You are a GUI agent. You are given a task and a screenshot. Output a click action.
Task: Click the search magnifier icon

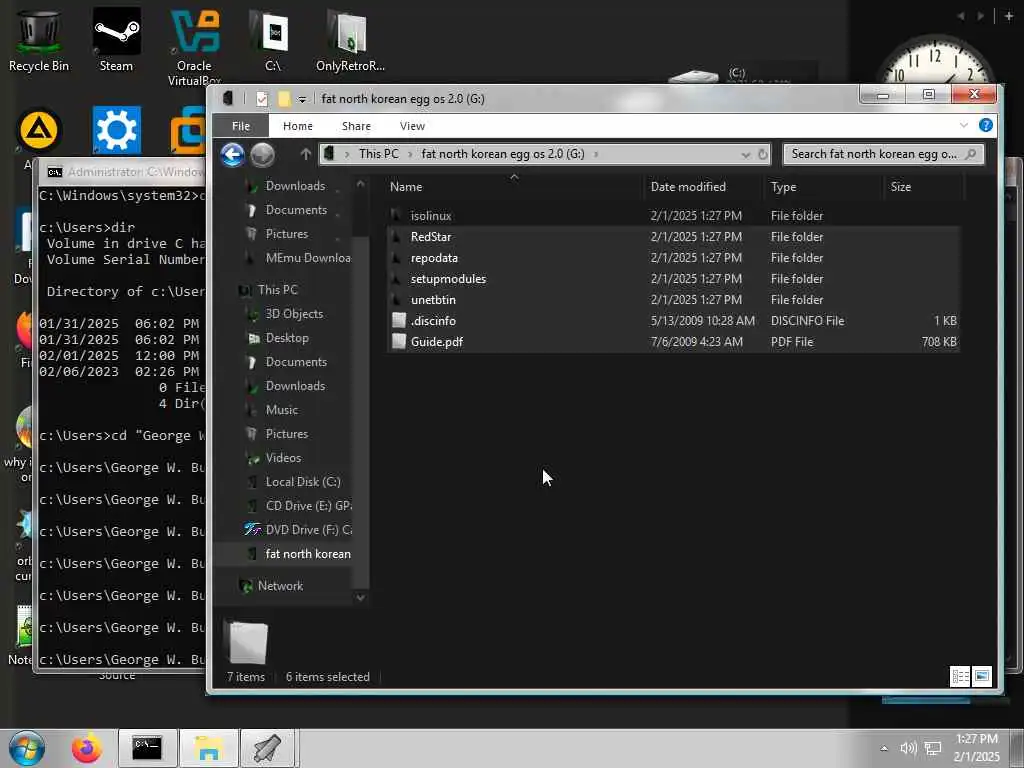[970, 154]
